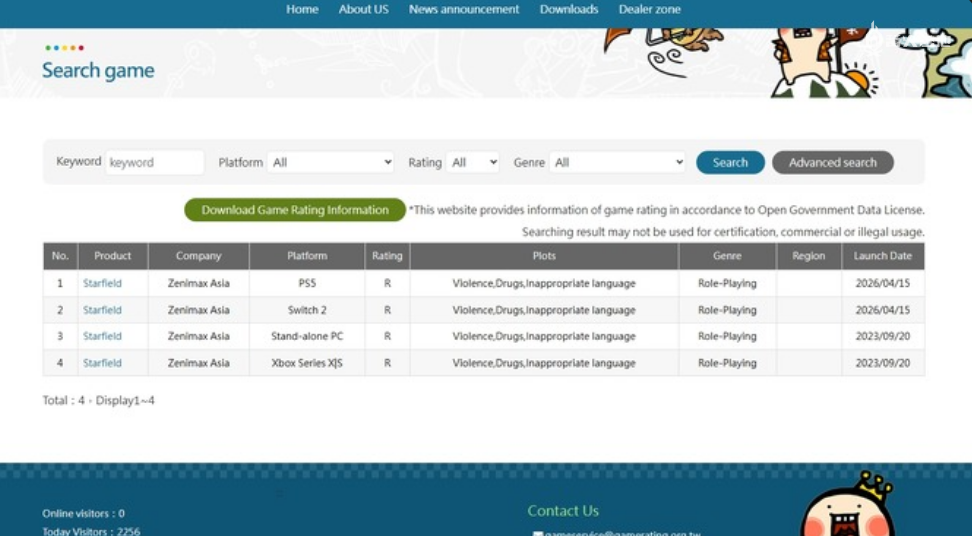The width and height of the screenshot is (972, 536).
Task: Click the Rating column header
Action: [x=387, y=256]
